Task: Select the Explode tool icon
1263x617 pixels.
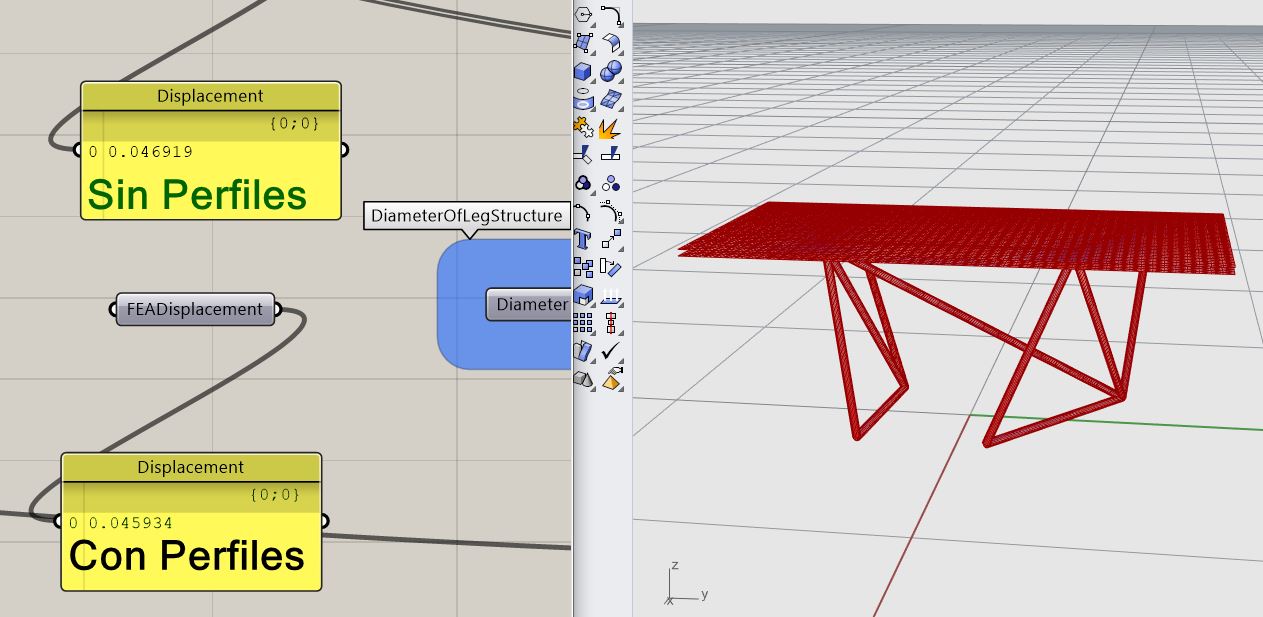Action: pos(611,127)
